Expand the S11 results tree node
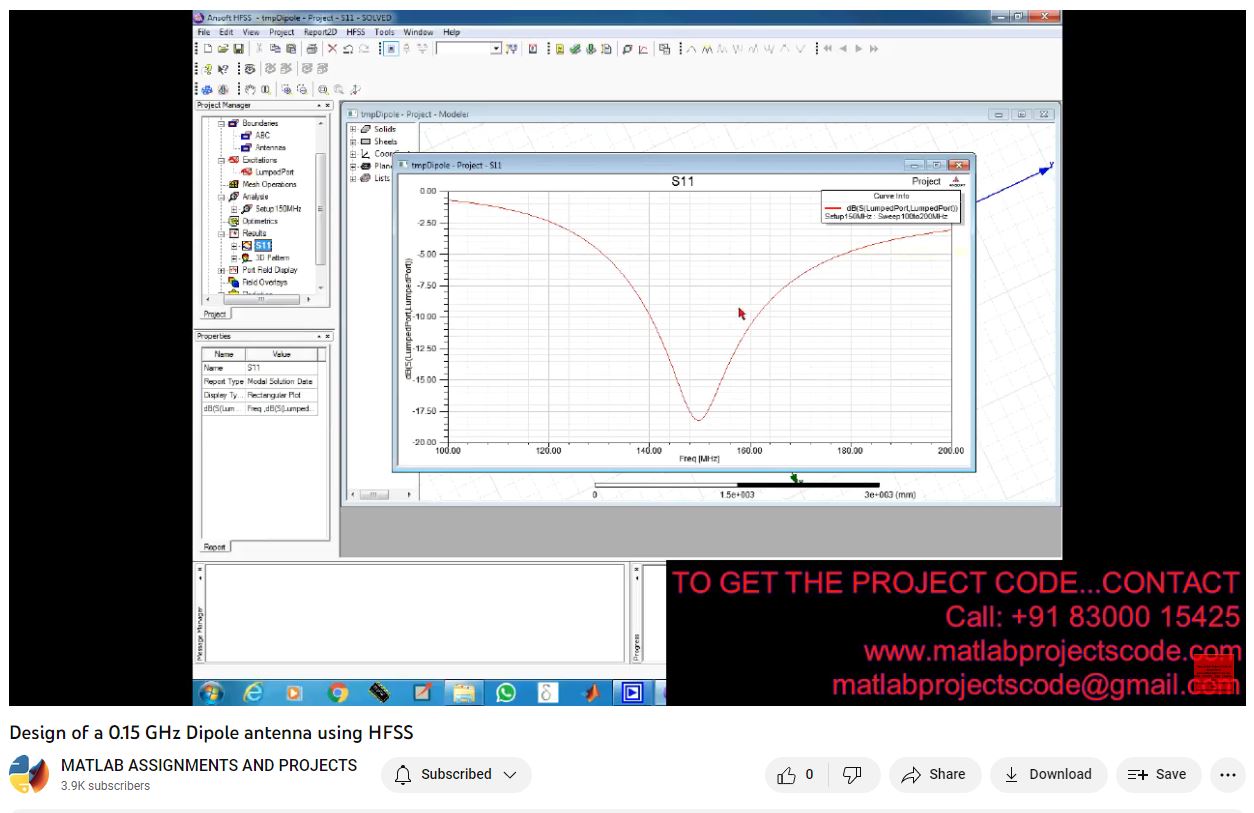1254x813 pixels. (234, 246)
